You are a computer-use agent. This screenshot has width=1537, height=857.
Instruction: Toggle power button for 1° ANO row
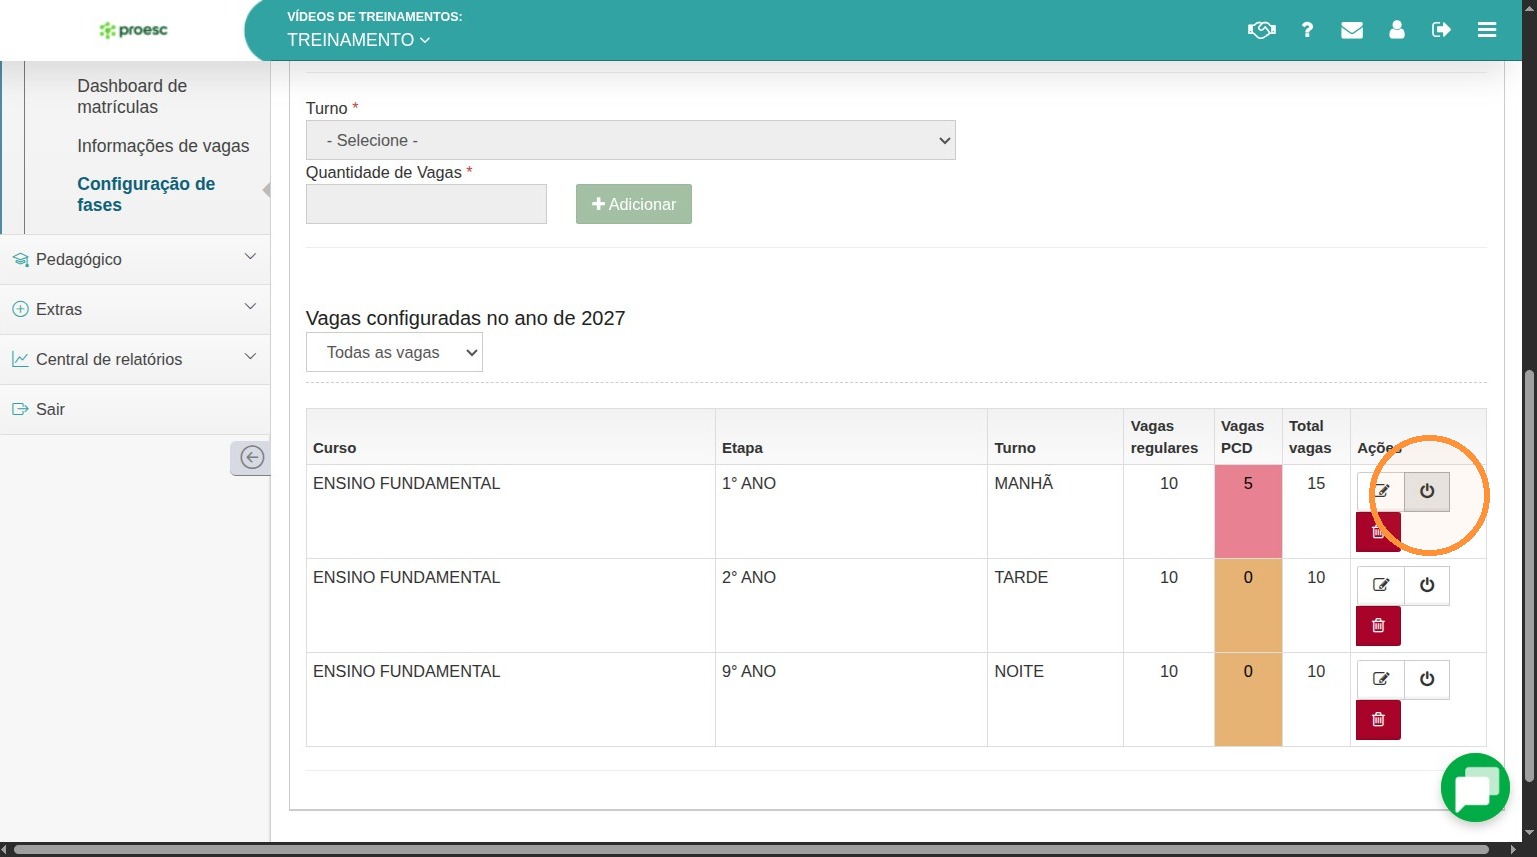(x=1427, y=491)
